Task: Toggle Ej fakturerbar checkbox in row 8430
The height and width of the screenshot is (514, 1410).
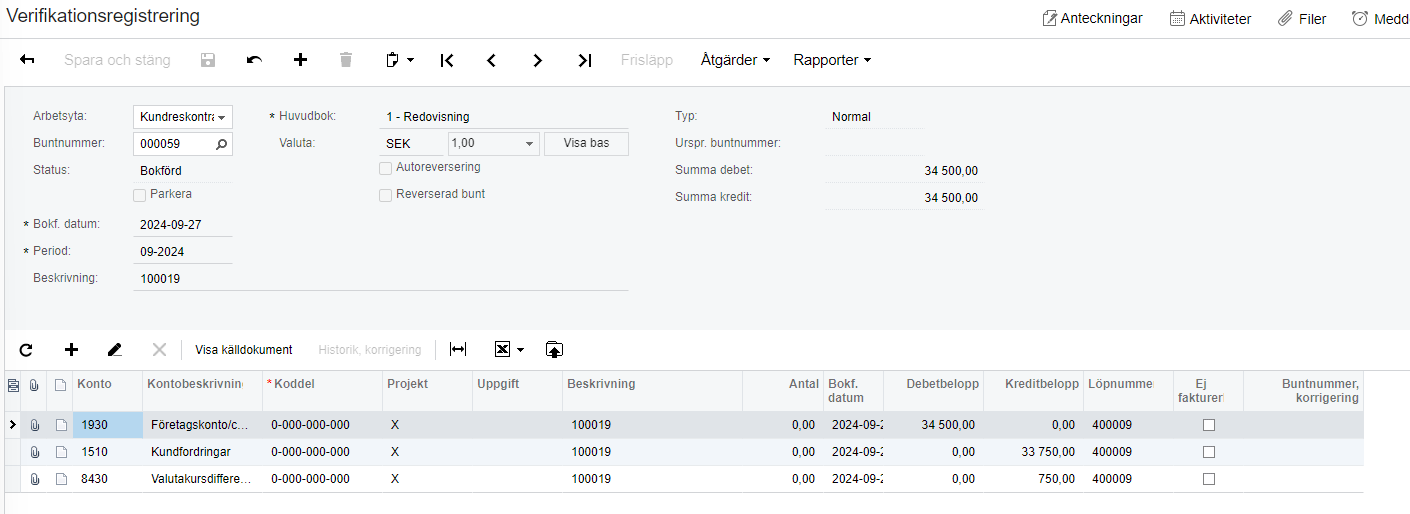Action: 1209,479
